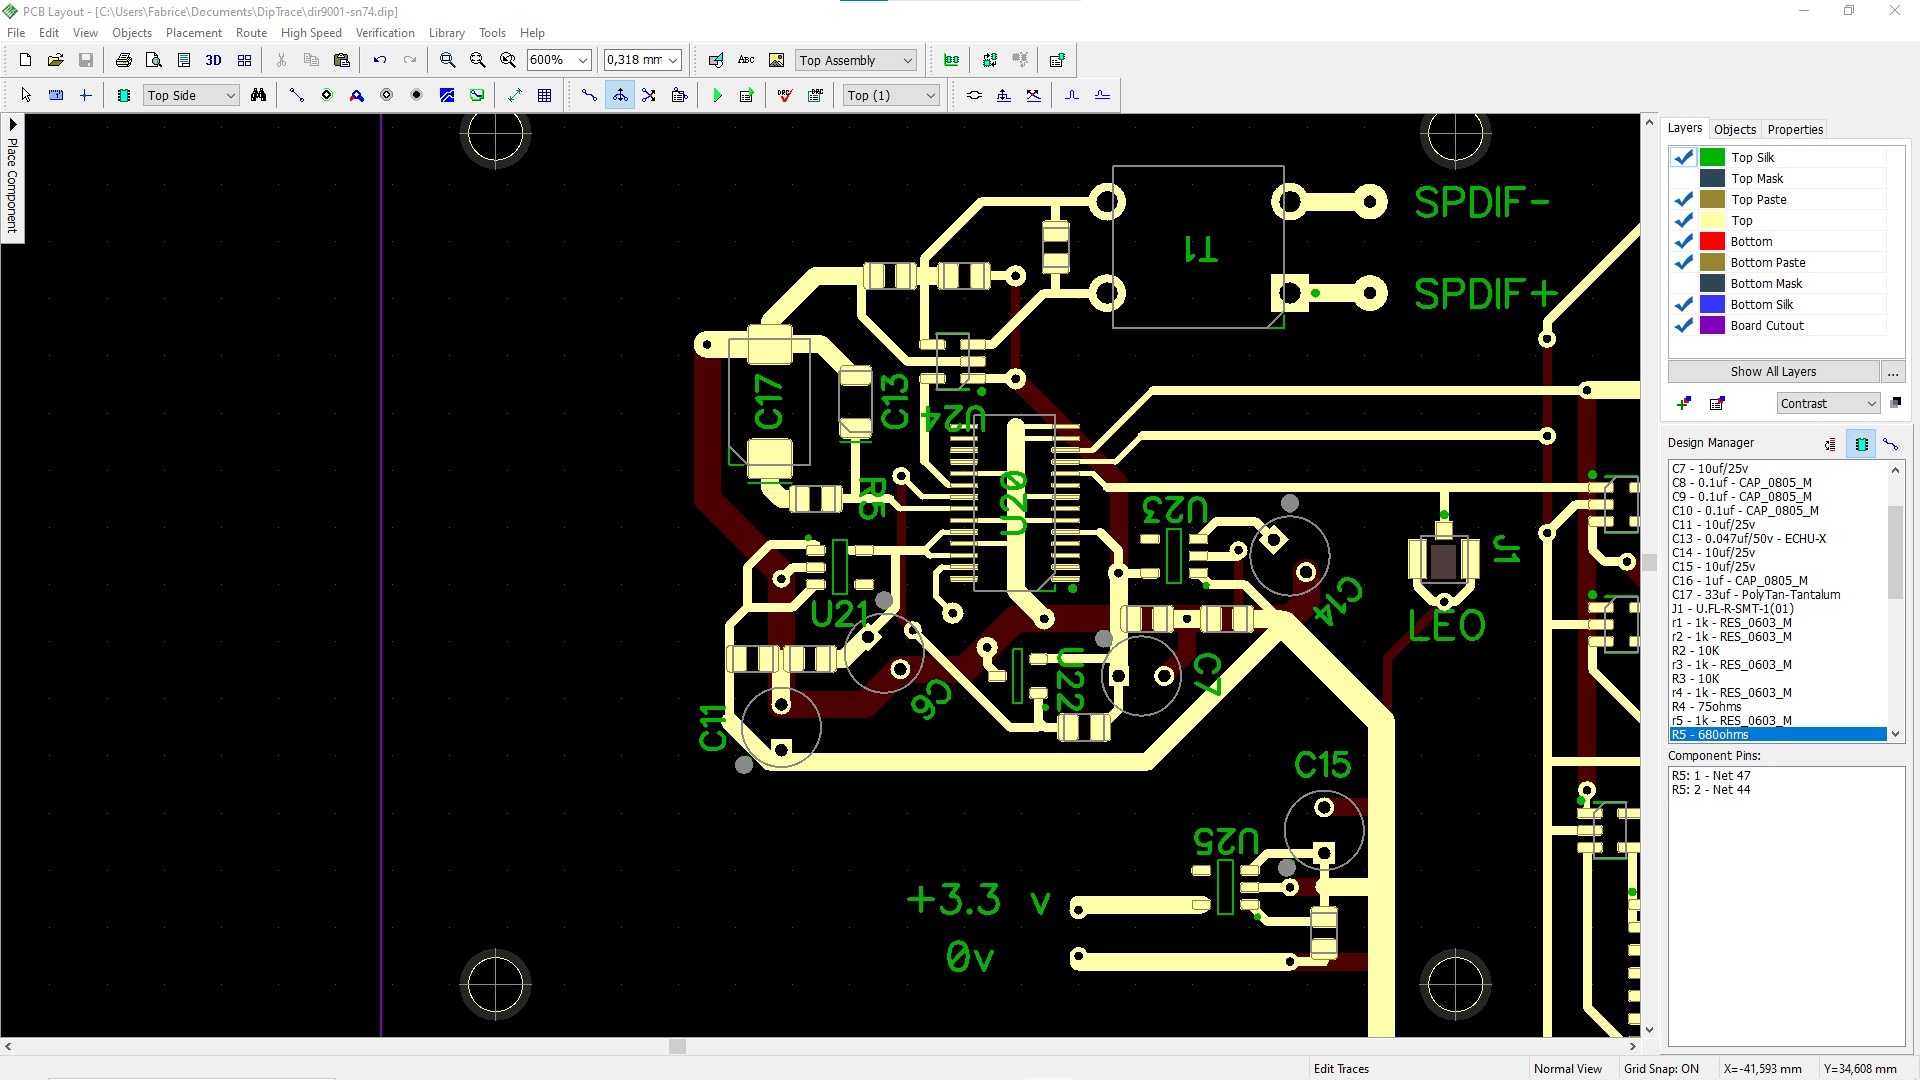This screenshot has width=1920, height=1080.
Task: Select the default arrow pointer tool
Action: pos(26,95)
